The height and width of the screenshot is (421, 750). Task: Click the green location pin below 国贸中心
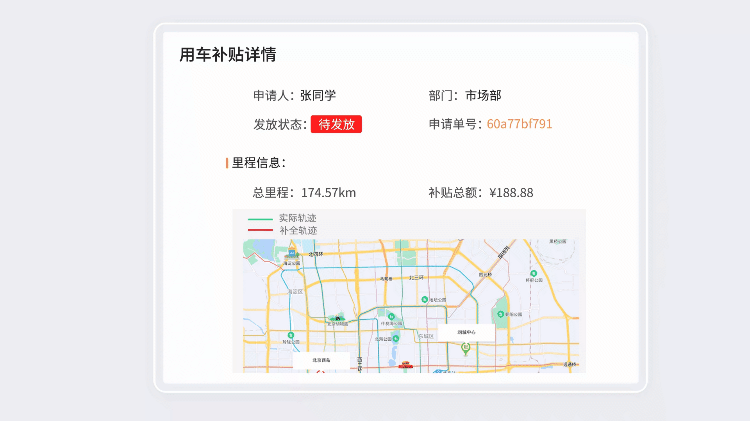coord(465,348)
